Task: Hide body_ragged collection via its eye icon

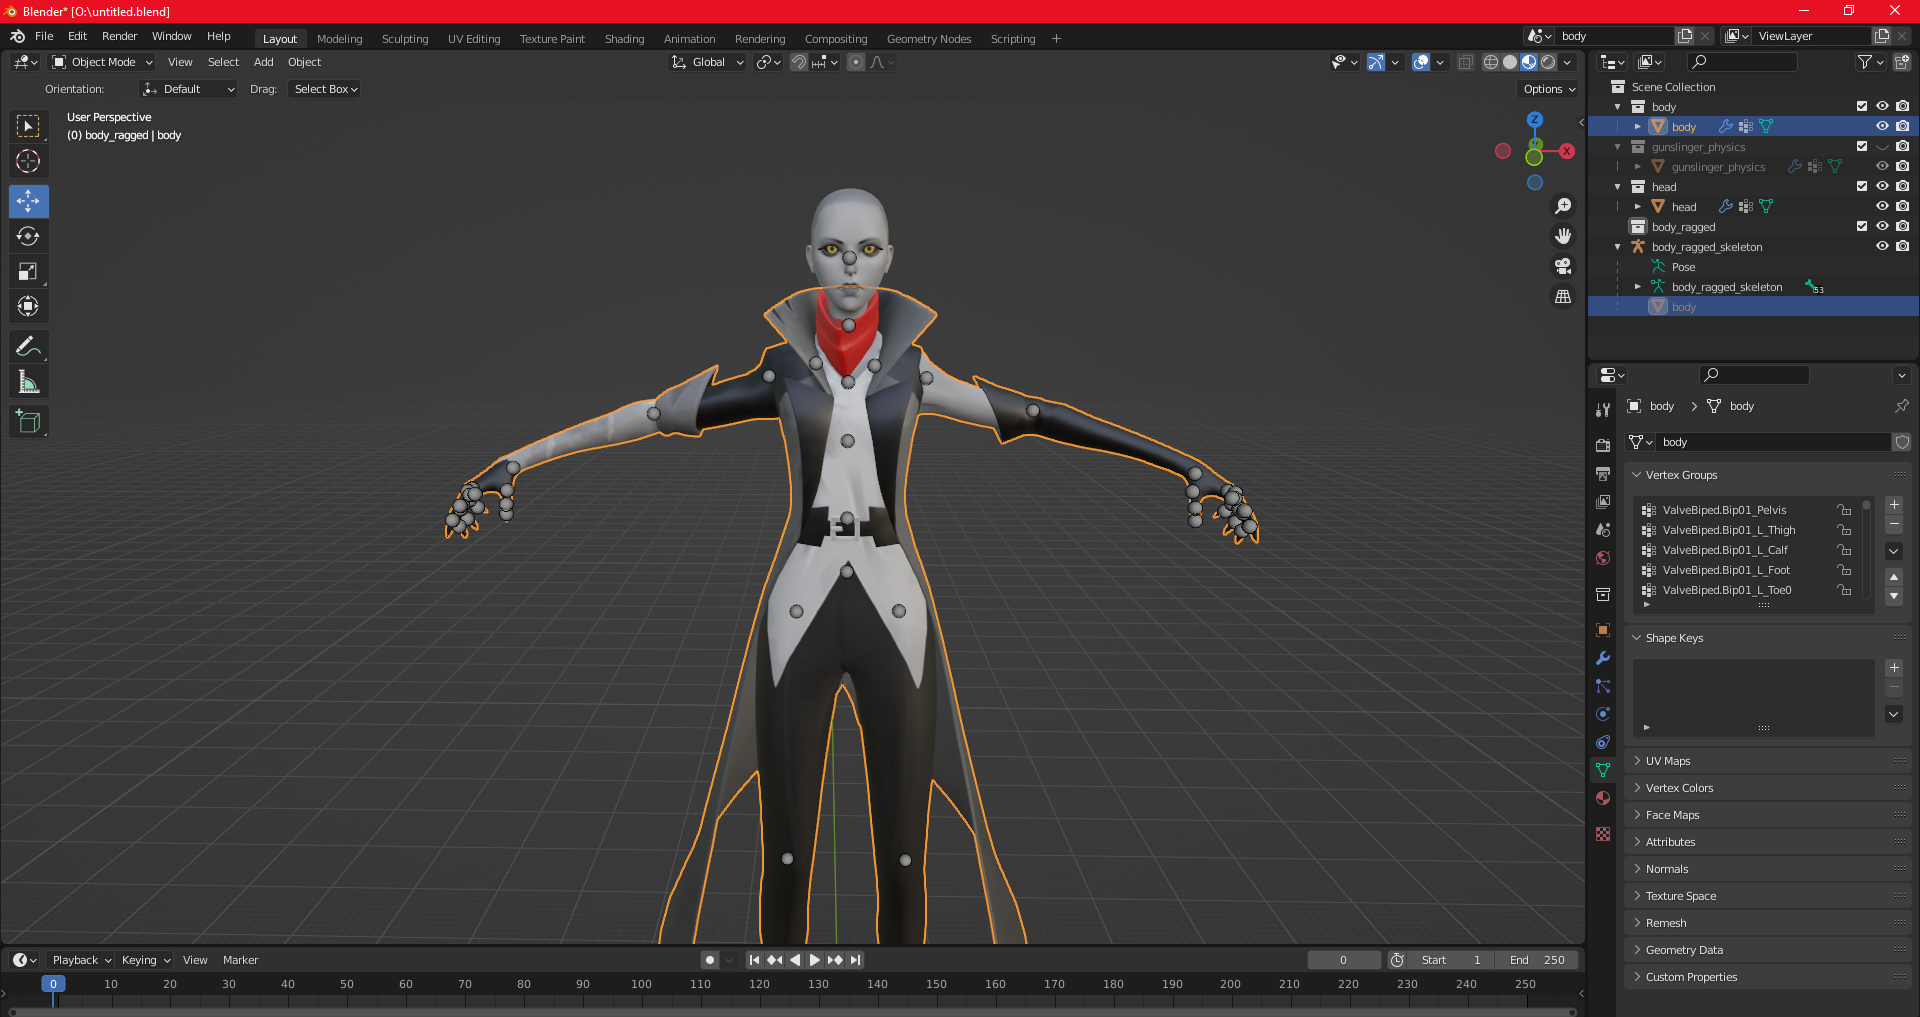Action: (1882, 227)
